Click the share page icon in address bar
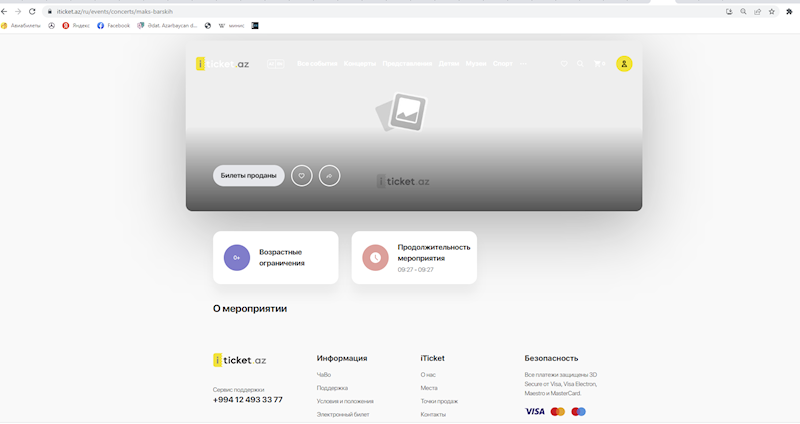 tap(758, 11)
